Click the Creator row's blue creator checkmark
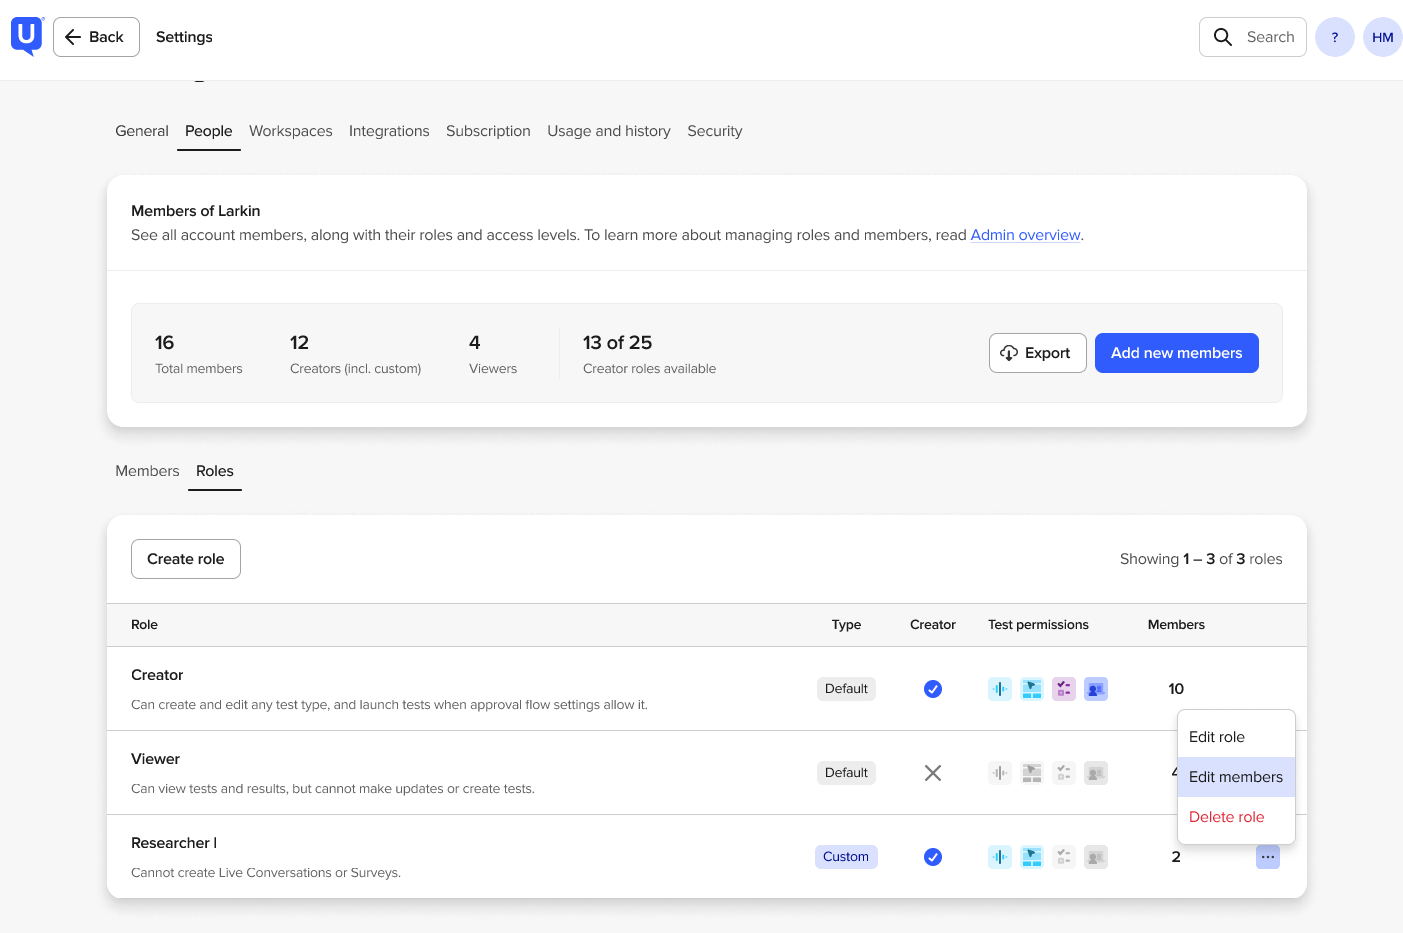Screen dimensions: 1403x933 933,689
